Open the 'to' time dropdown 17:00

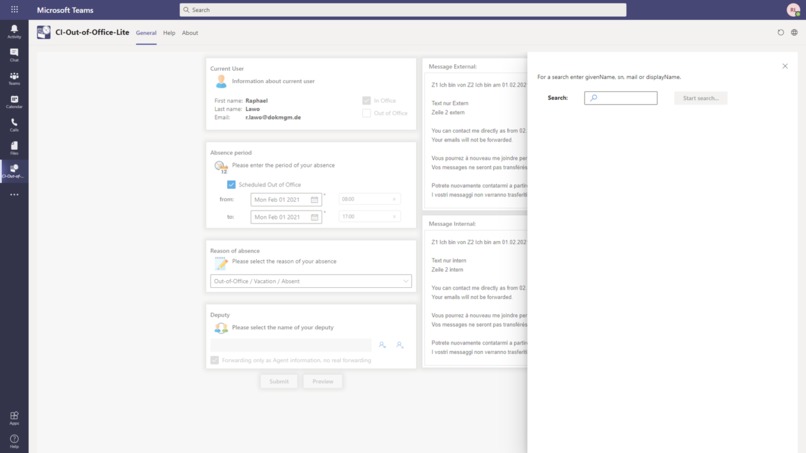pos(369,216)
